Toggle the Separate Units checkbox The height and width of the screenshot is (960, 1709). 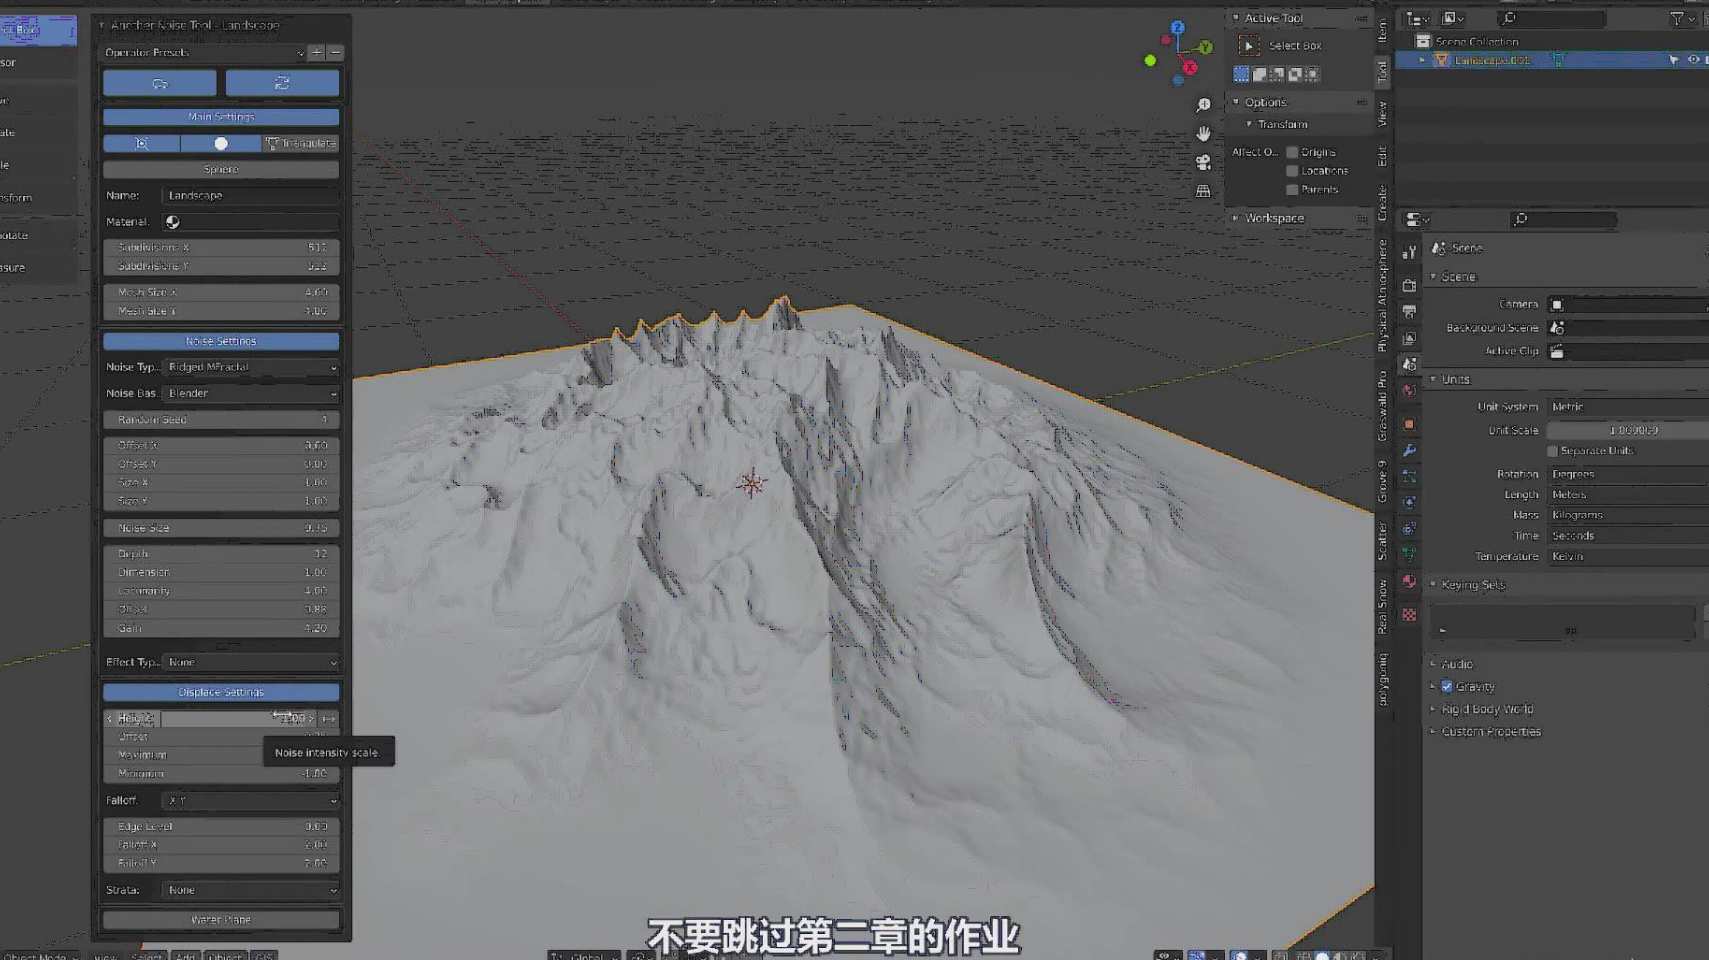[x=1553, y=451]
